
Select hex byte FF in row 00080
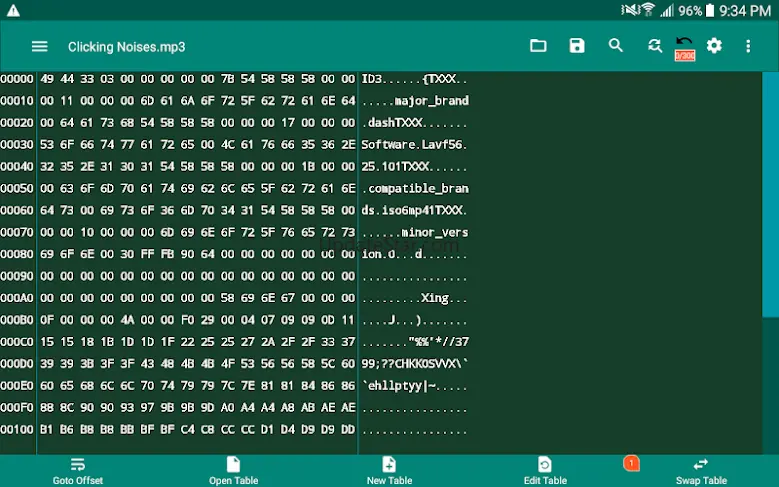(x=147, y=254)
